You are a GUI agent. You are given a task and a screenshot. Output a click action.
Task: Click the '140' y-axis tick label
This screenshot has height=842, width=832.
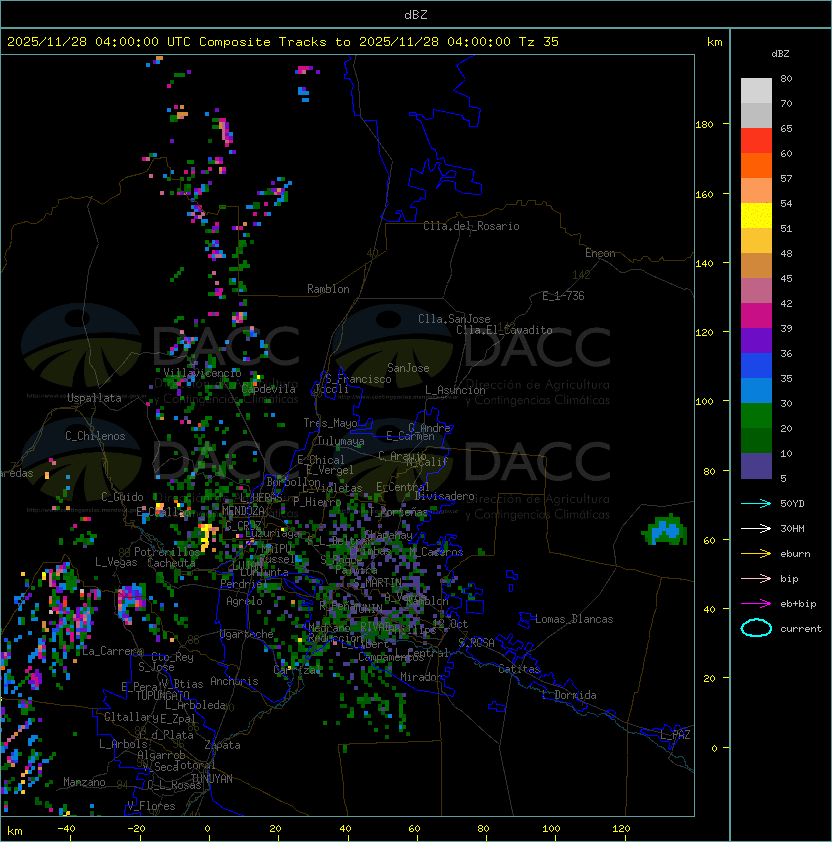704,263
